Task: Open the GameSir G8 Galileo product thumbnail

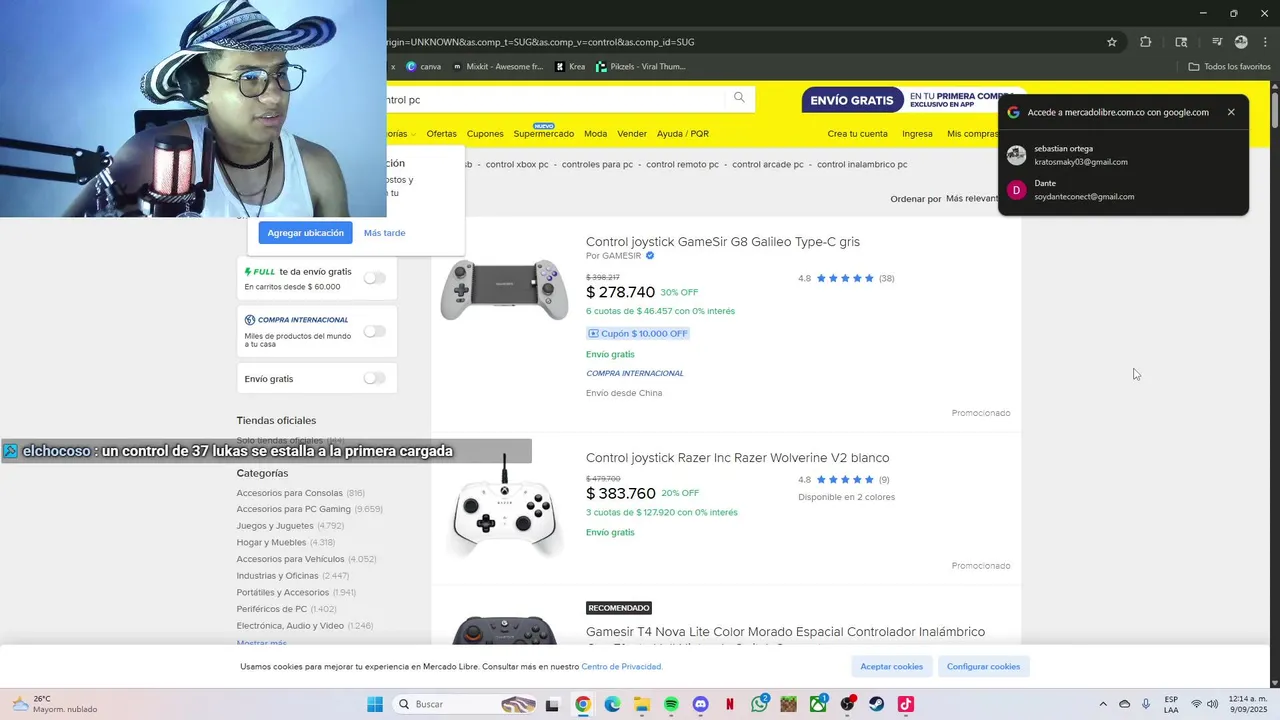Action: 504,290
